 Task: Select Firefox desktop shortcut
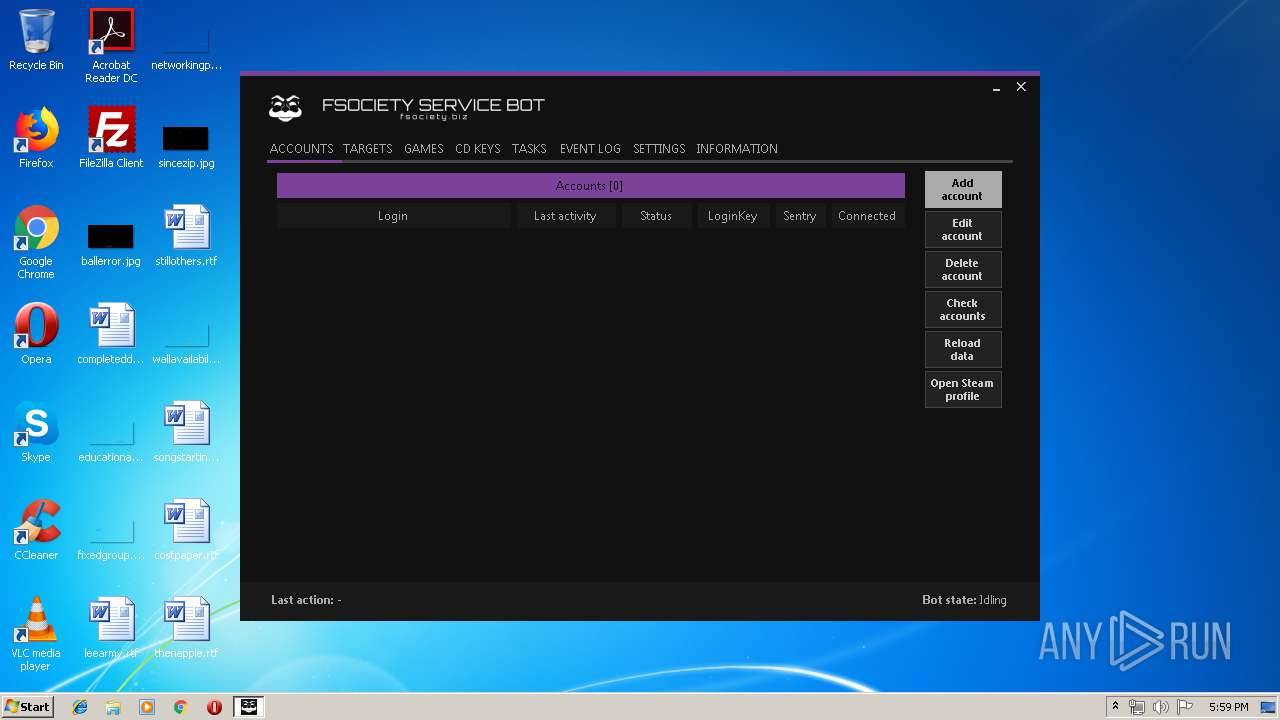(36, 138)
